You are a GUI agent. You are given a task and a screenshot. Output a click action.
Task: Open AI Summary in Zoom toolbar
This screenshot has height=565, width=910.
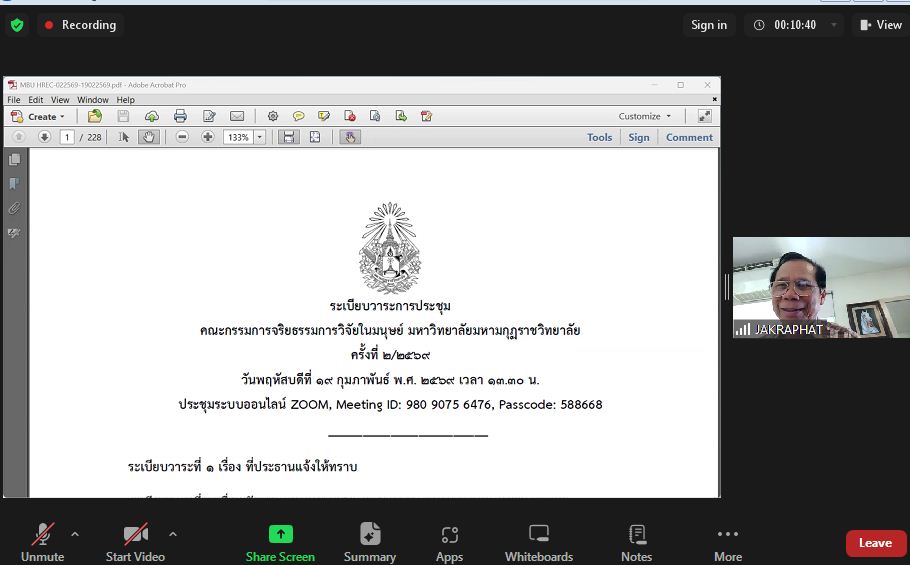click(369, 543)
